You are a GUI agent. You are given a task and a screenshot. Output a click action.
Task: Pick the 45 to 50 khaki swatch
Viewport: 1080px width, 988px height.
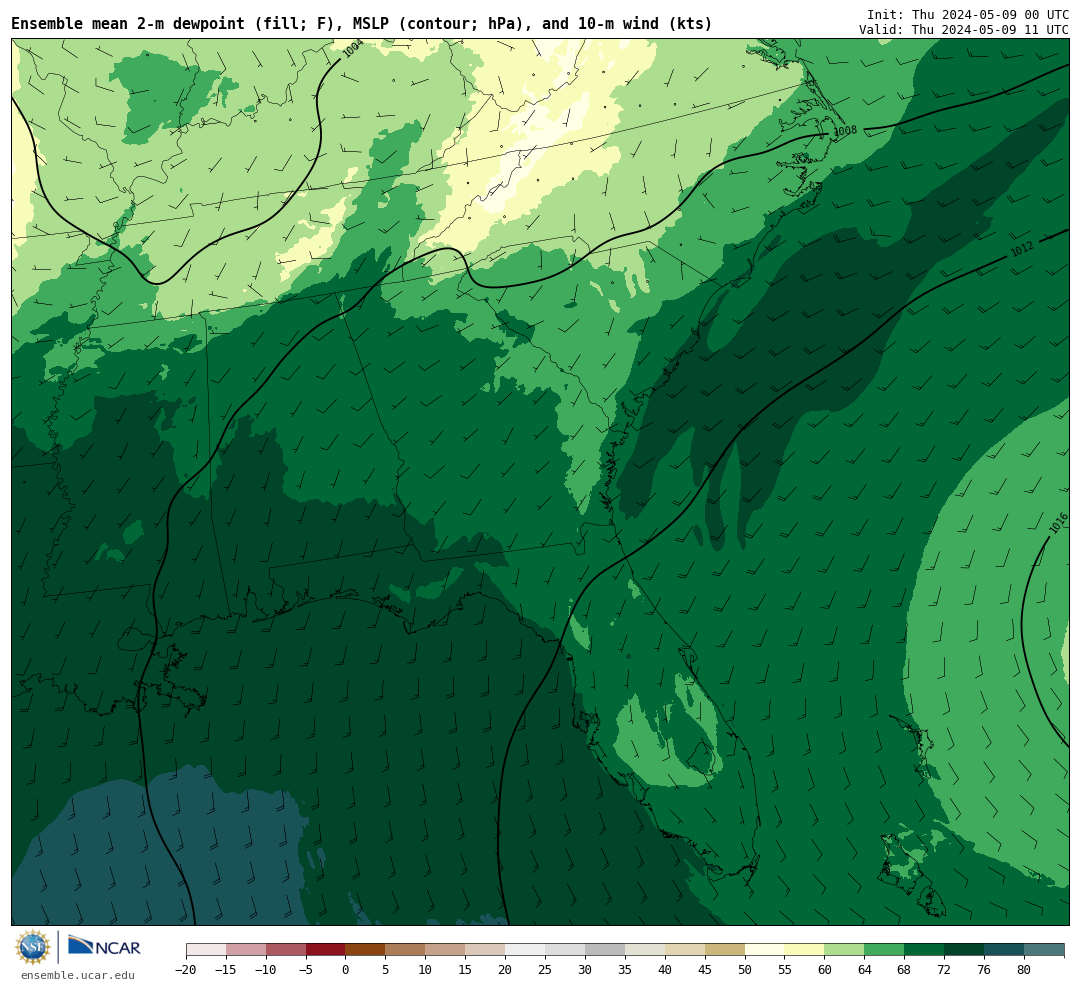point(725,950)
